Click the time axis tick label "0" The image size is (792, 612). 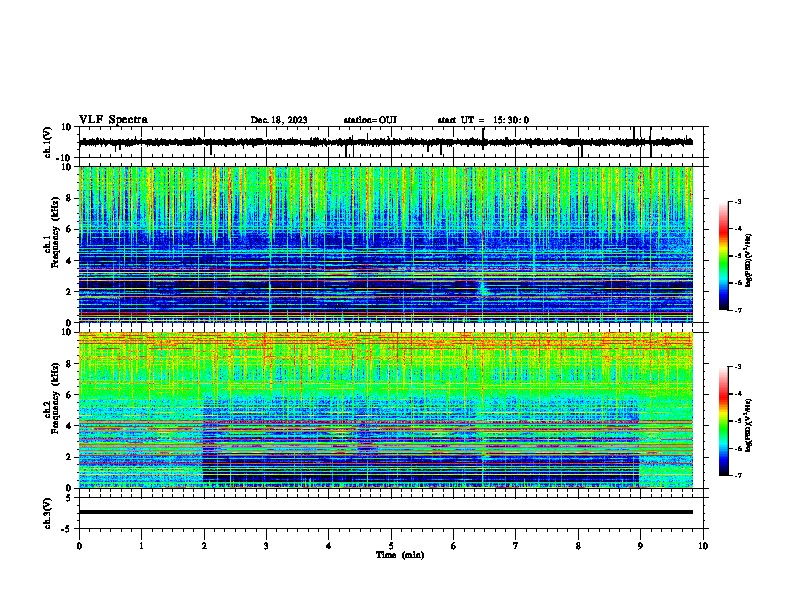pyautogui.click(x=79, y=546)
